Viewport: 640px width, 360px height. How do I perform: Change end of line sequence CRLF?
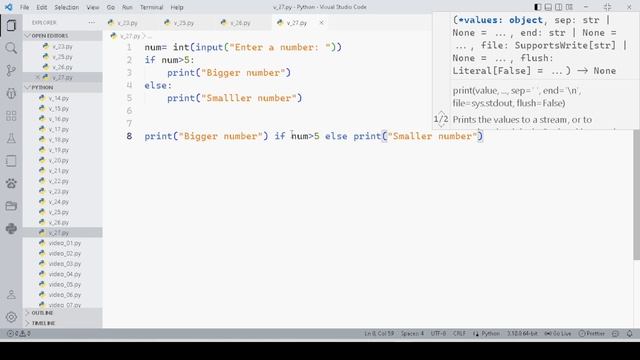[x=459, y=333]
